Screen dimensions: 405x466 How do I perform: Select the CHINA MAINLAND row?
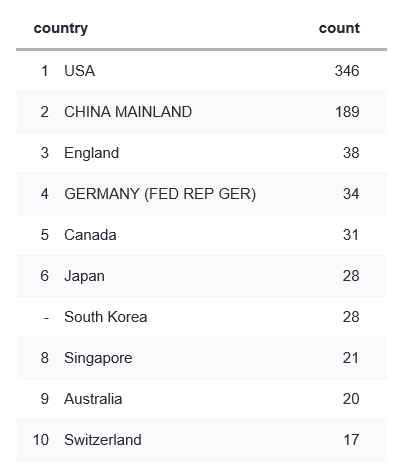pyautogui.click(x=202, y=112)
